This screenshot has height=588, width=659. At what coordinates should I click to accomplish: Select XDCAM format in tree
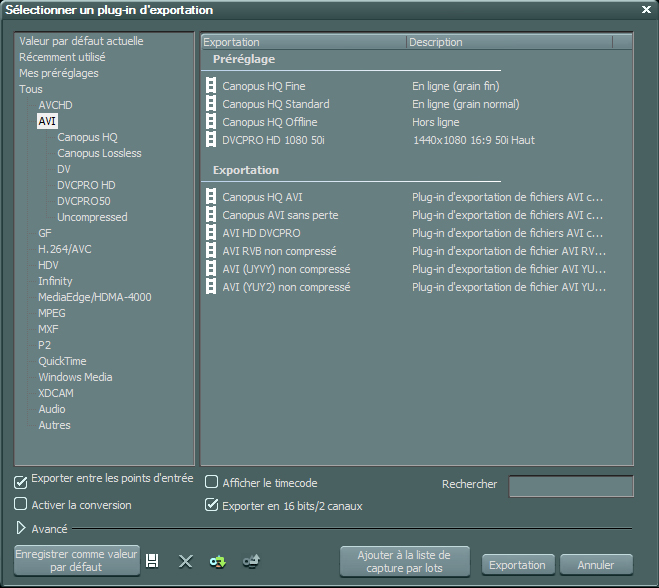coord(56,393)
